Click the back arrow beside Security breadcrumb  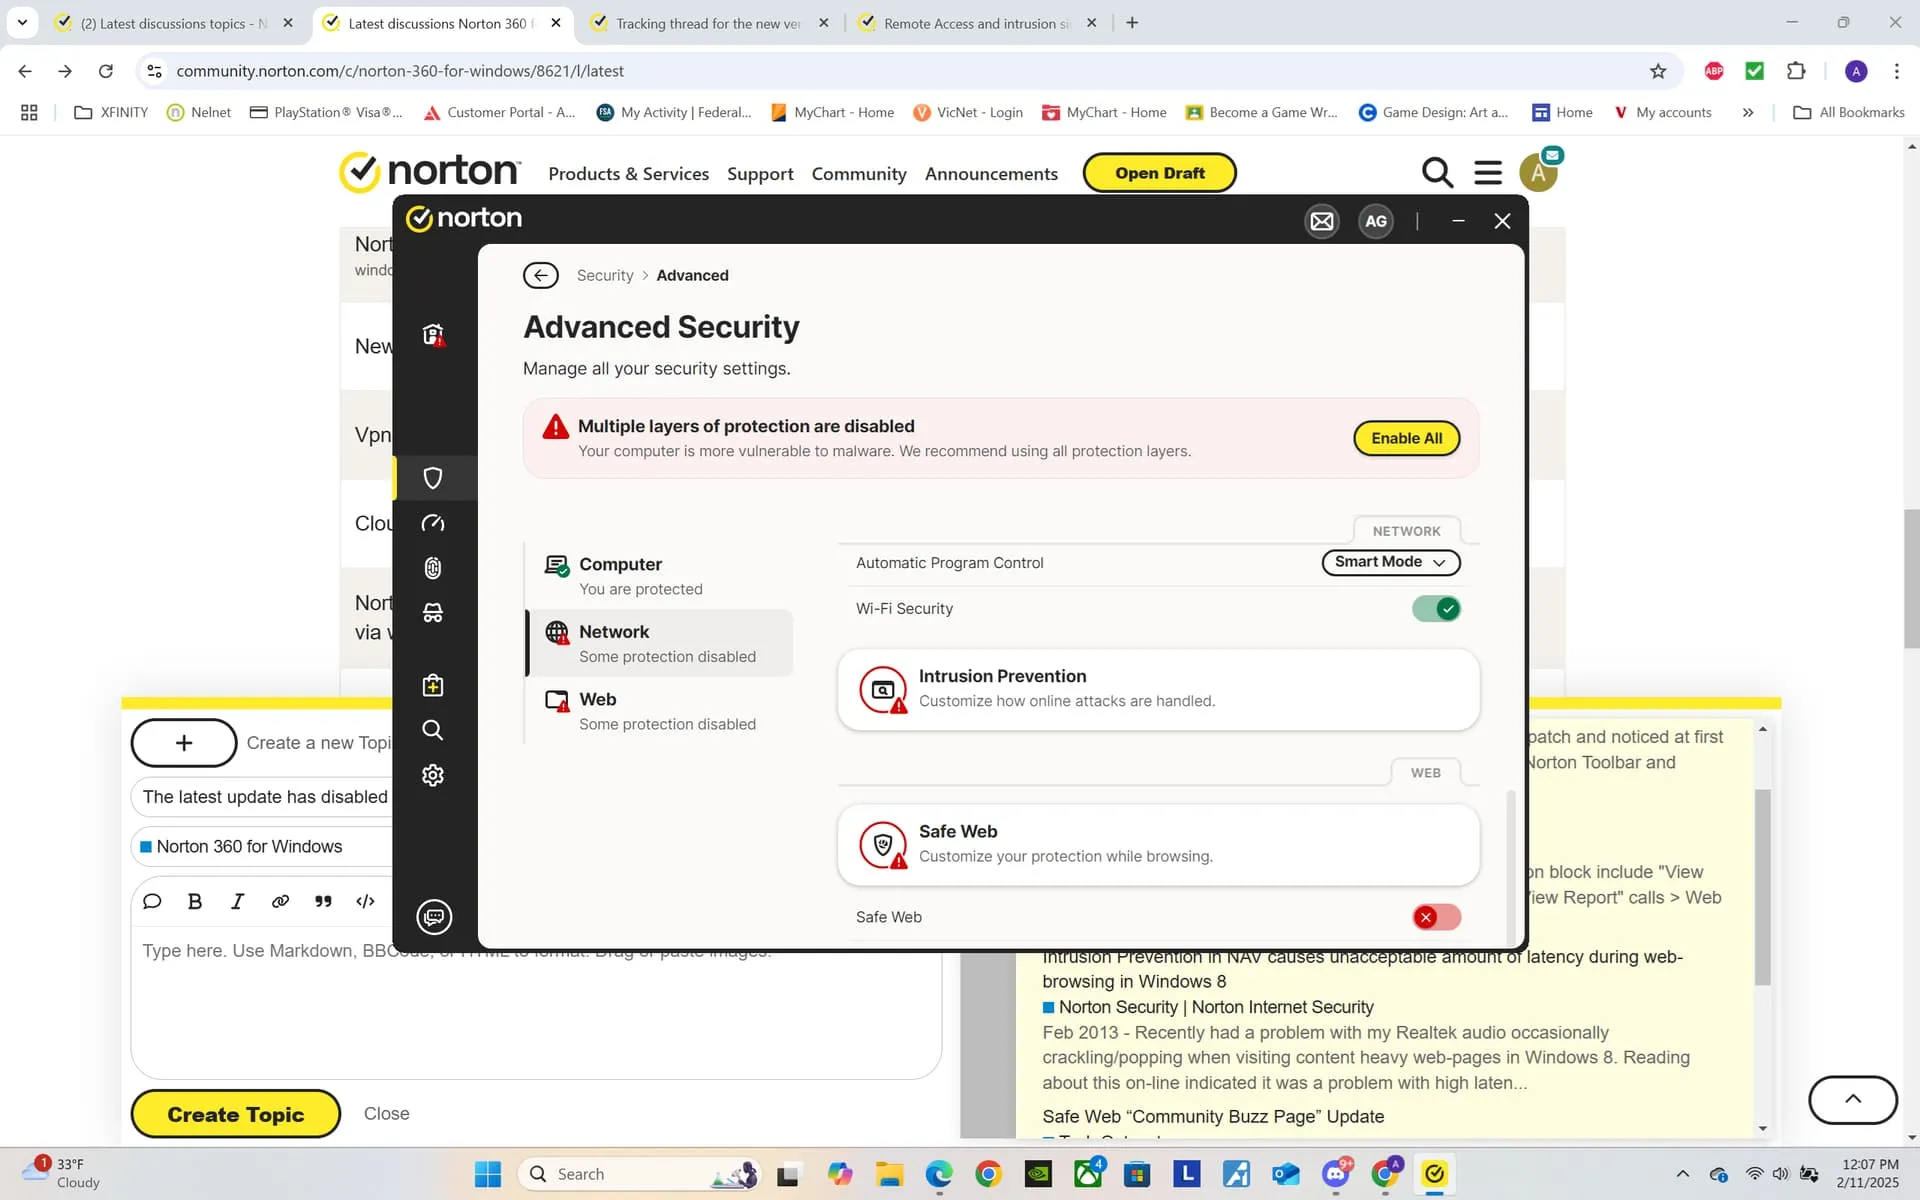tap(541, 275)
